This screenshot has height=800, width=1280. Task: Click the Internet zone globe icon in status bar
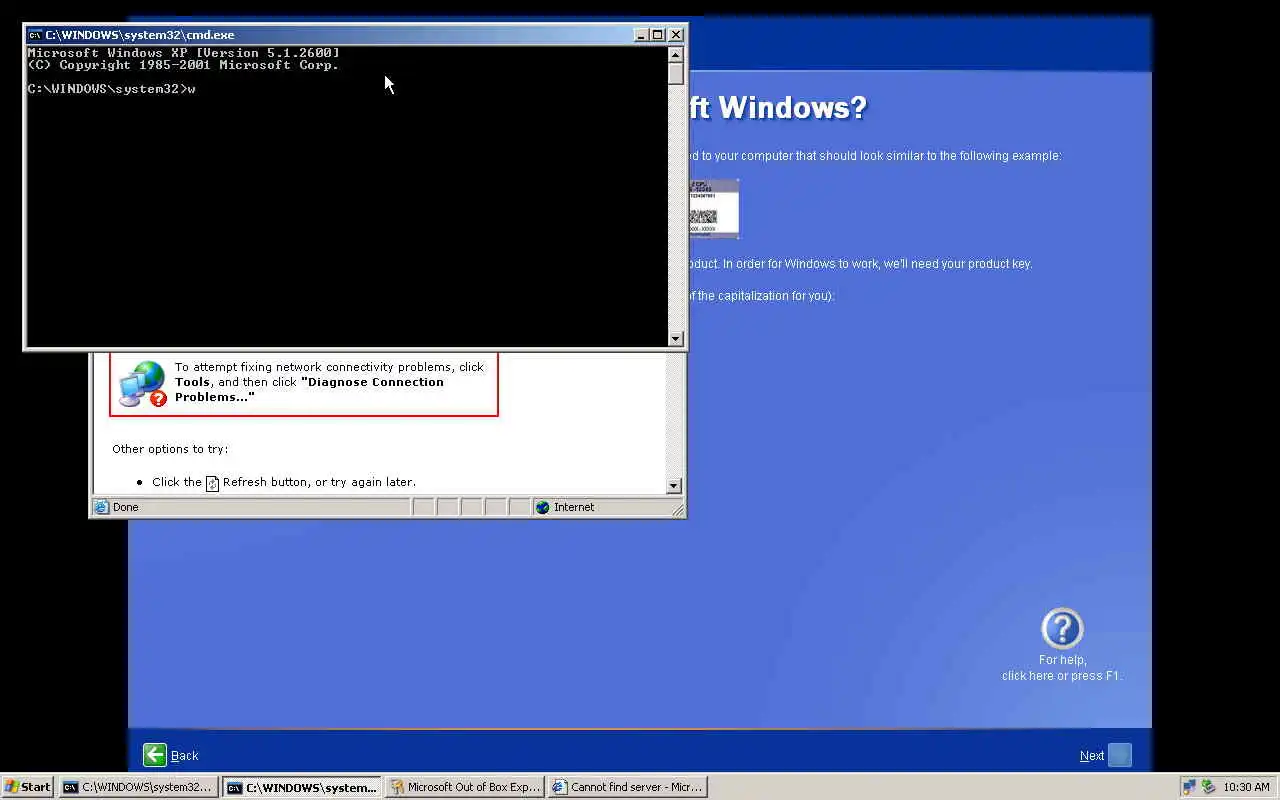coord(543,507)
